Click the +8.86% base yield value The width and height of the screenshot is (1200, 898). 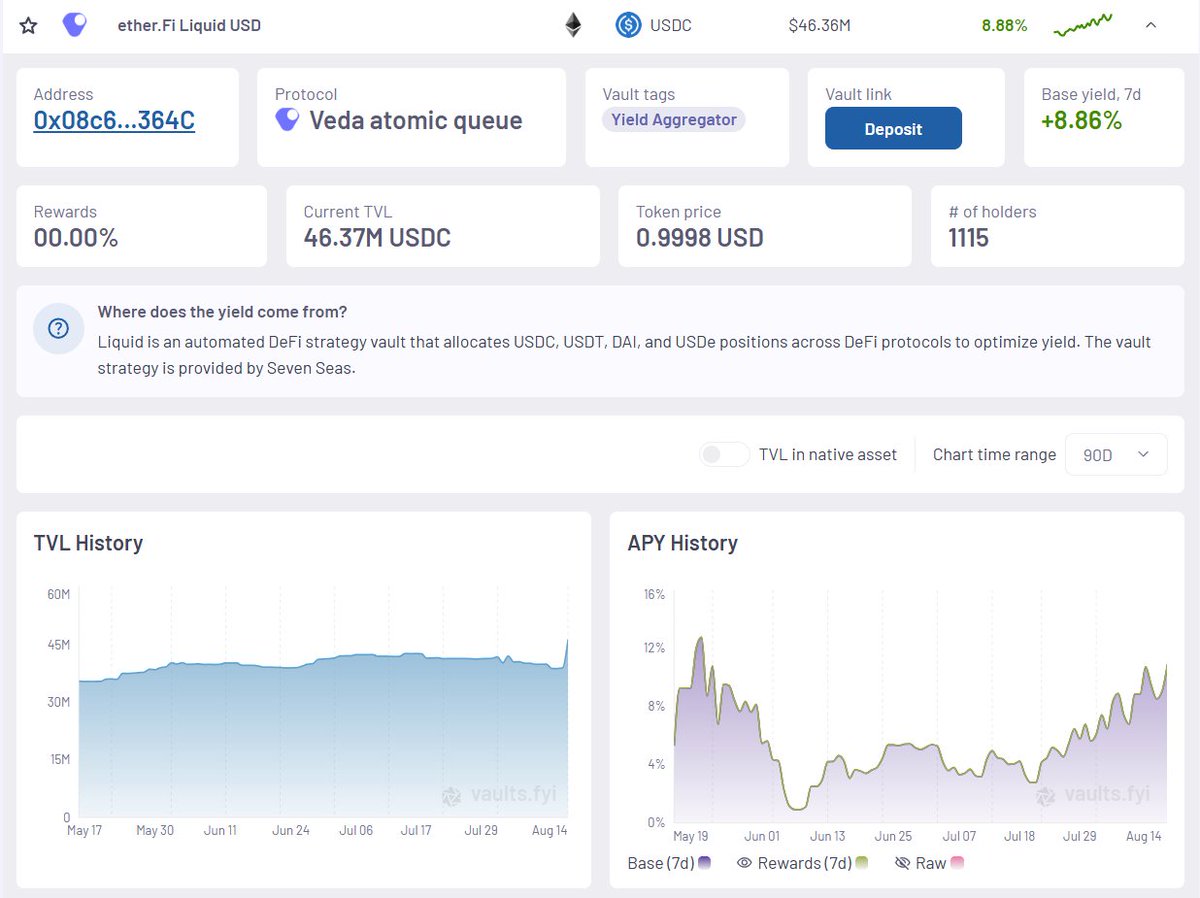point(1081,121)
